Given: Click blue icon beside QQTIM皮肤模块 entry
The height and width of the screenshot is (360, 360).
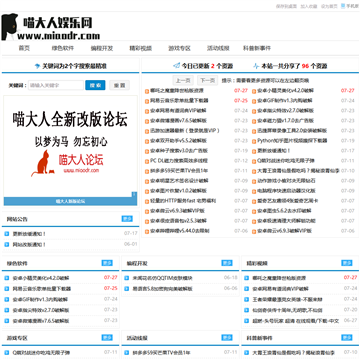Looking at the screenshot, I should click(127, 278).
